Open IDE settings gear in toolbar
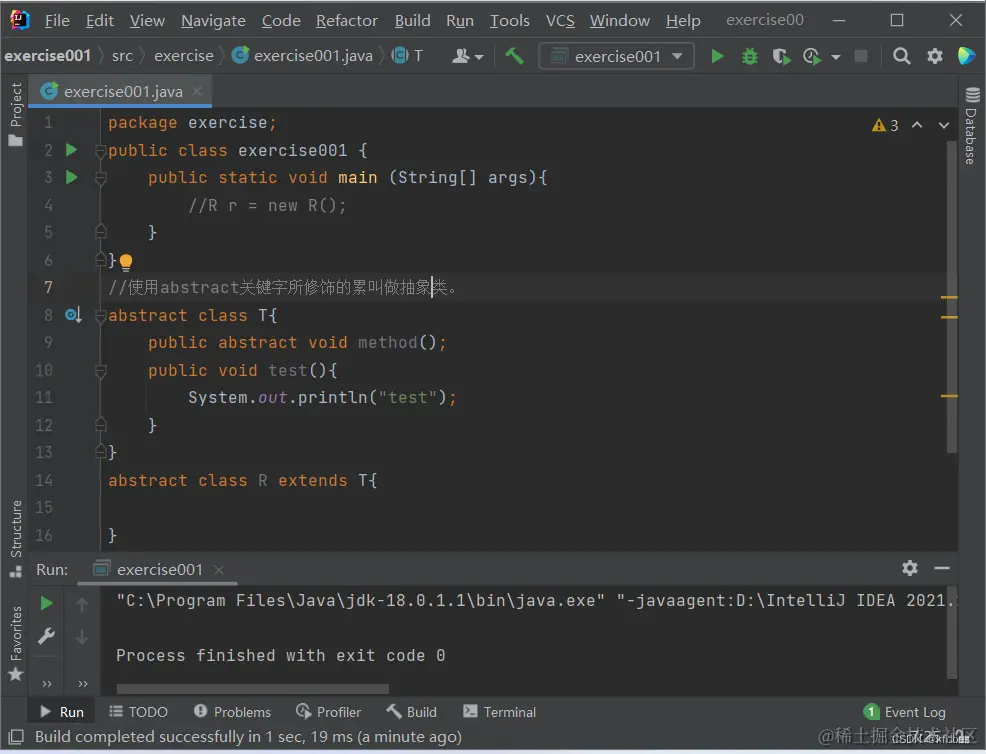 click(935, 57)
